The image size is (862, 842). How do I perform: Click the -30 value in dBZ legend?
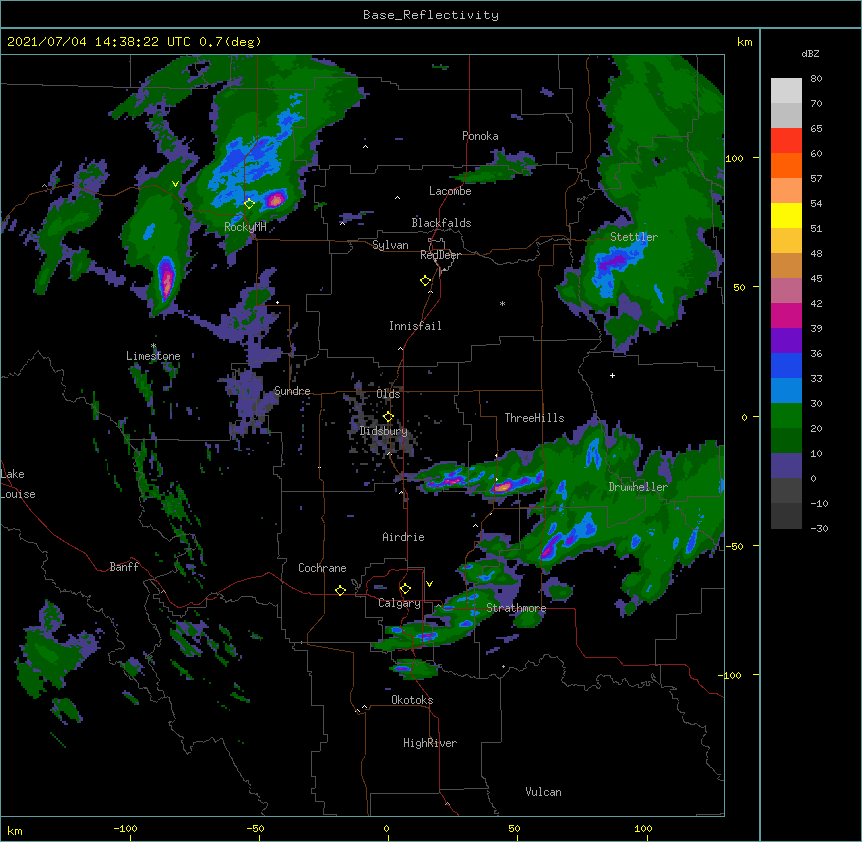(x=819, y=529)
